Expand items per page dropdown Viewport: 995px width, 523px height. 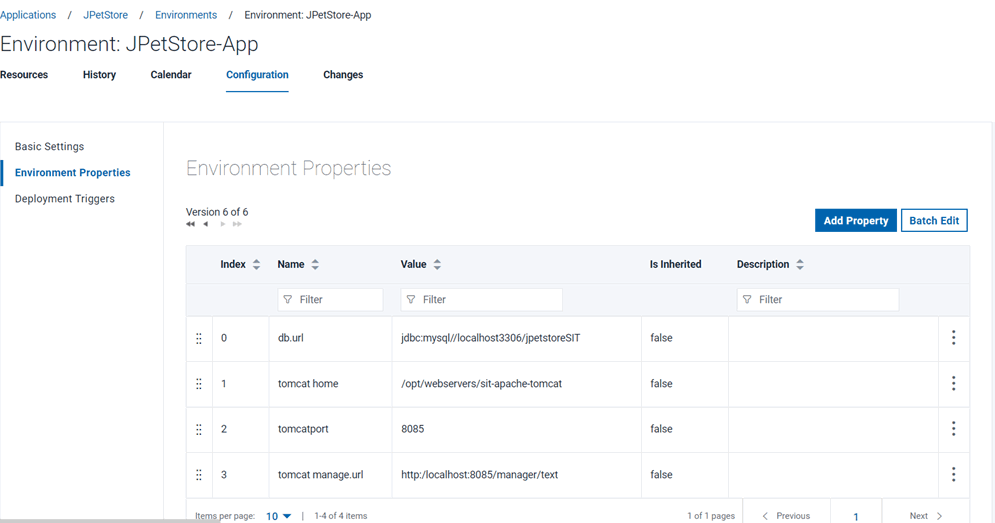tap(279, 516)
